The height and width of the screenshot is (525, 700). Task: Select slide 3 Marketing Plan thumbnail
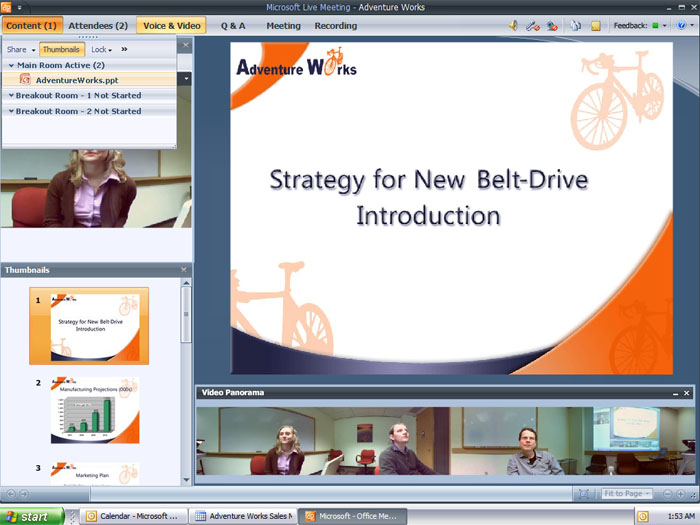point(95,475)
